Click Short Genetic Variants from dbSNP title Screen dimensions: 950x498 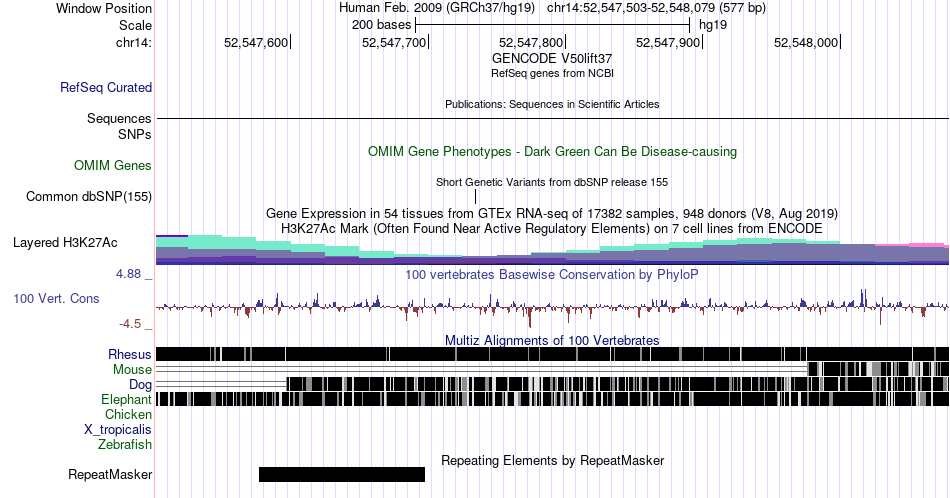552,182
